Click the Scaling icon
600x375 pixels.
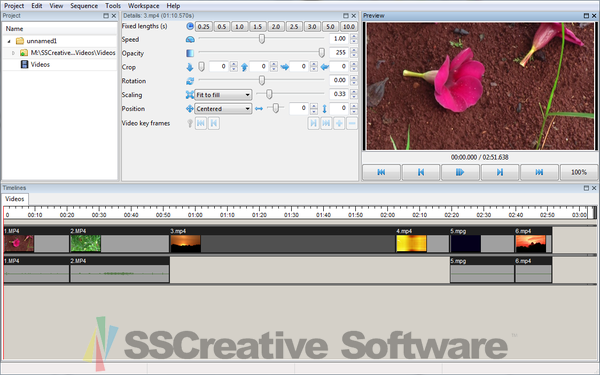pyautogui.click(x=190, y=95)
